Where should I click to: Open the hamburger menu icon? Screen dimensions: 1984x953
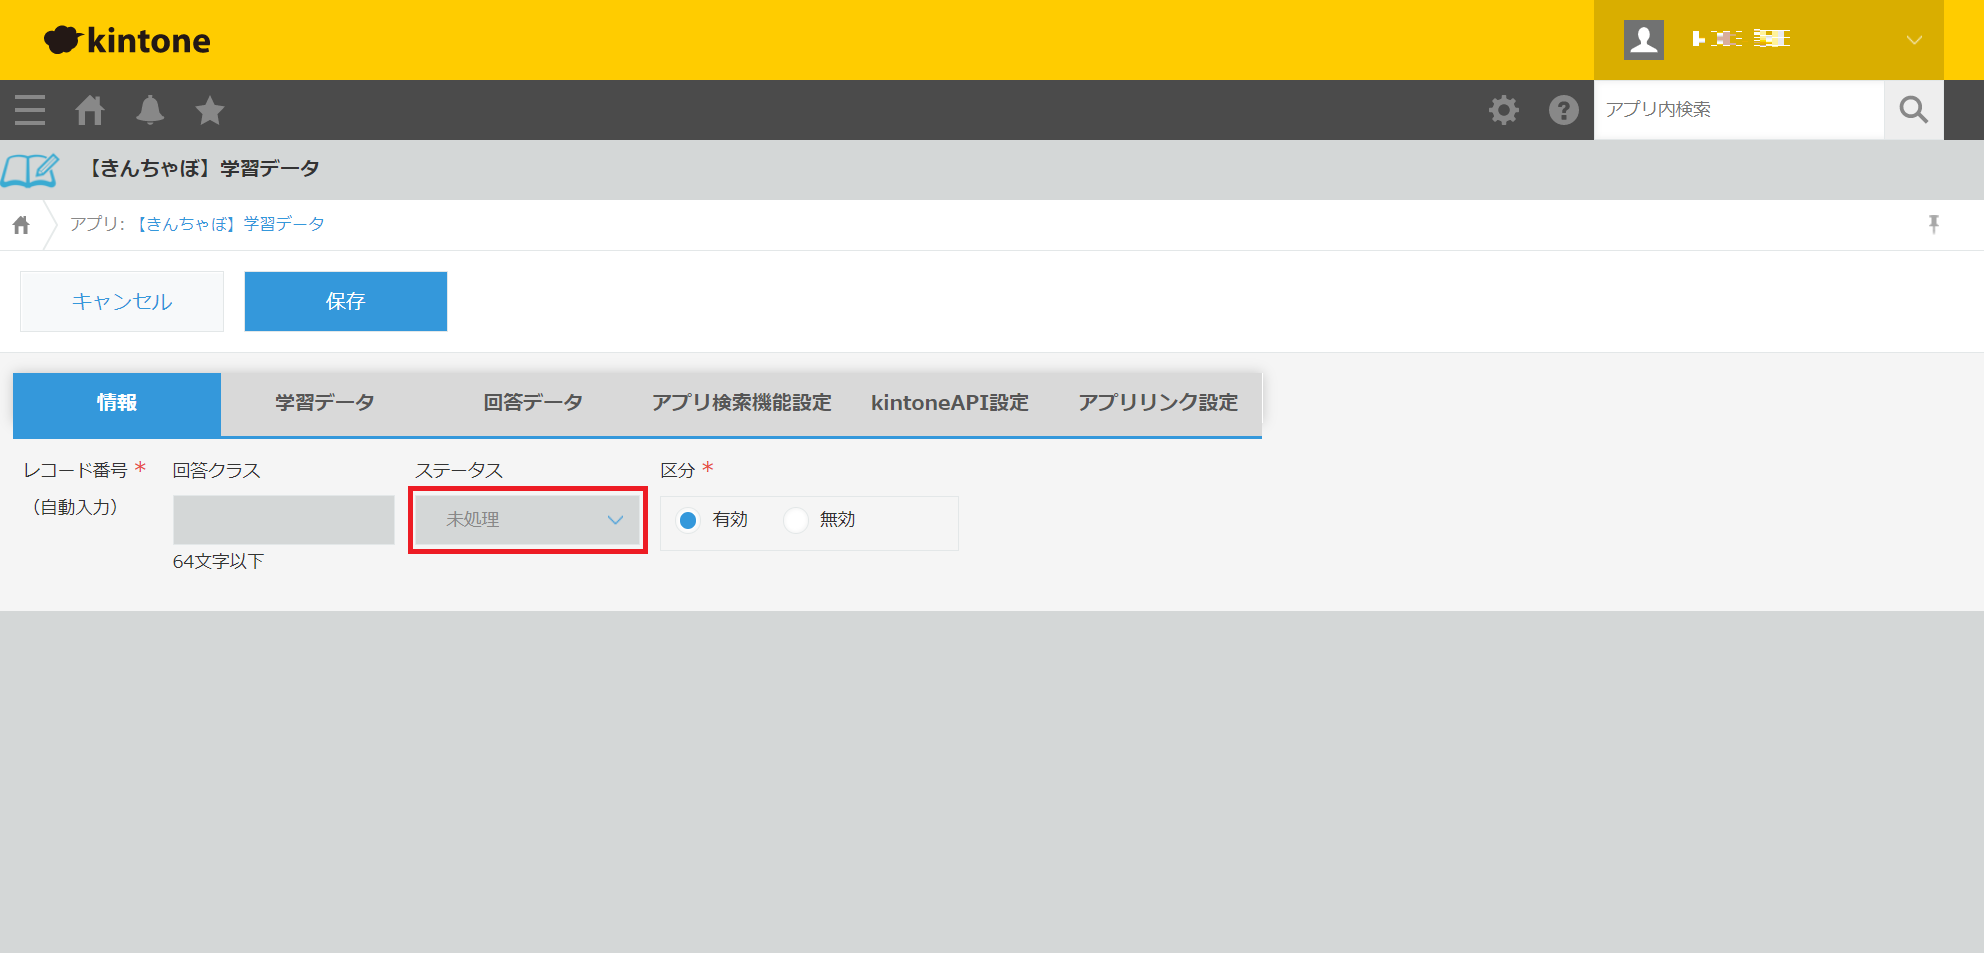click(30, 110)
